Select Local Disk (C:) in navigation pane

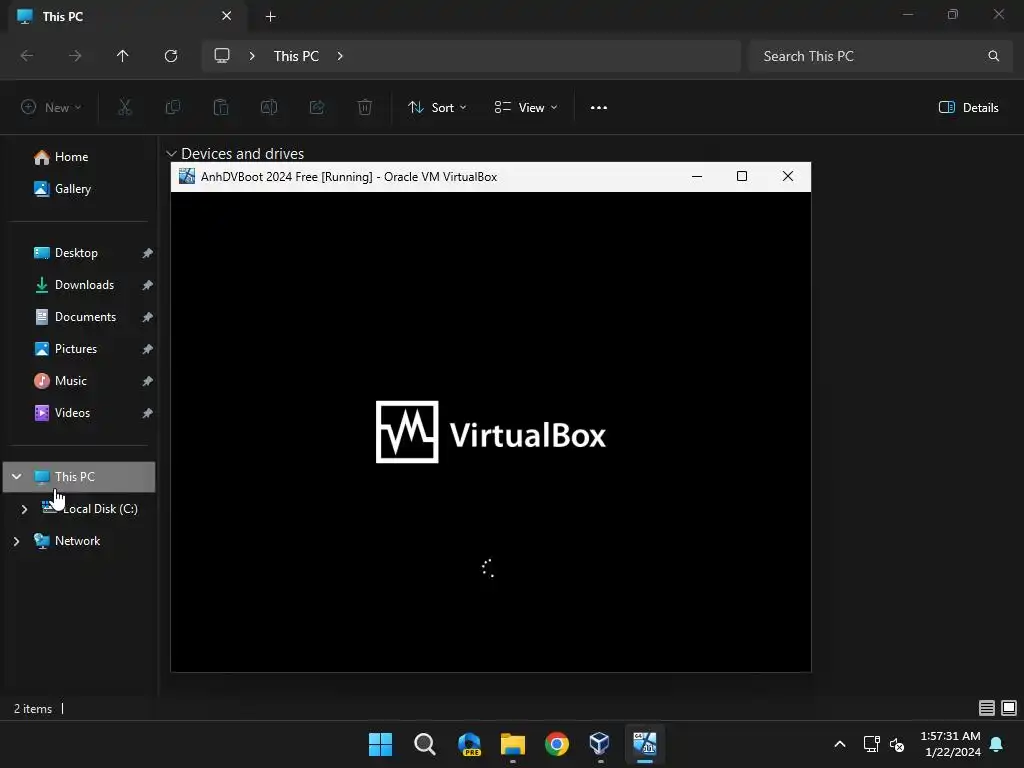[100, 509]
